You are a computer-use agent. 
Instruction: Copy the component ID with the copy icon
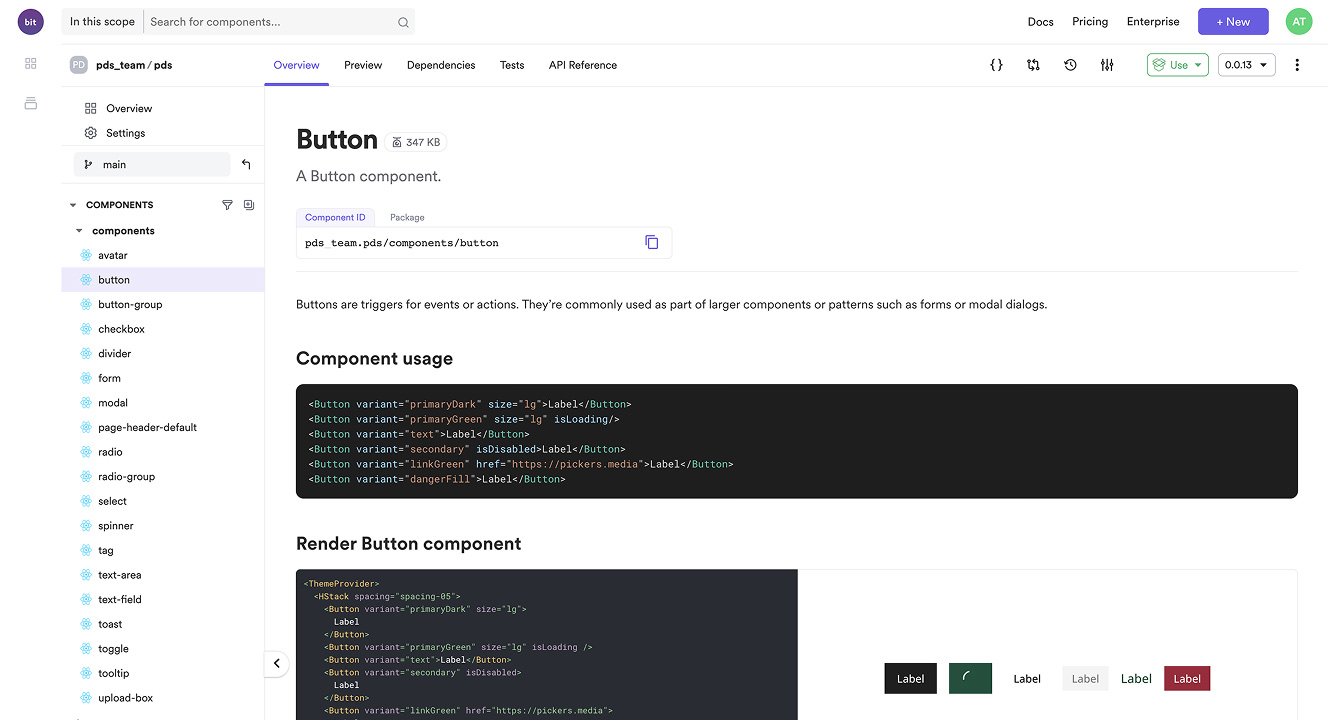(x=652, y=242)
